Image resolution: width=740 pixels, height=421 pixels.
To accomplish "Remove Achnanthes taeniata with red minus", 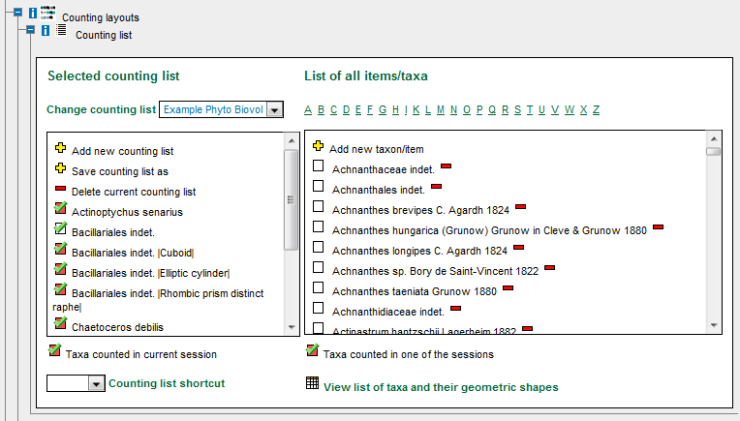I will [508, 288].
